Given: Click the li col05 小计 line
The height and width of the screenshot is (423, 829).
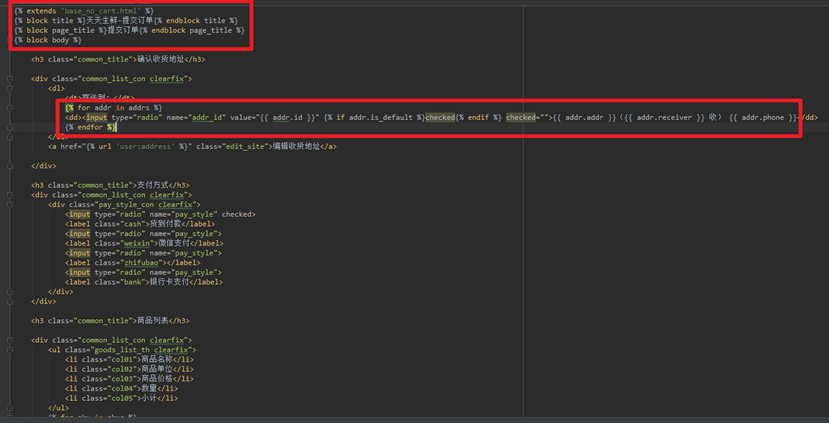Looking at the screenshot, I should [x=122, y=398].
